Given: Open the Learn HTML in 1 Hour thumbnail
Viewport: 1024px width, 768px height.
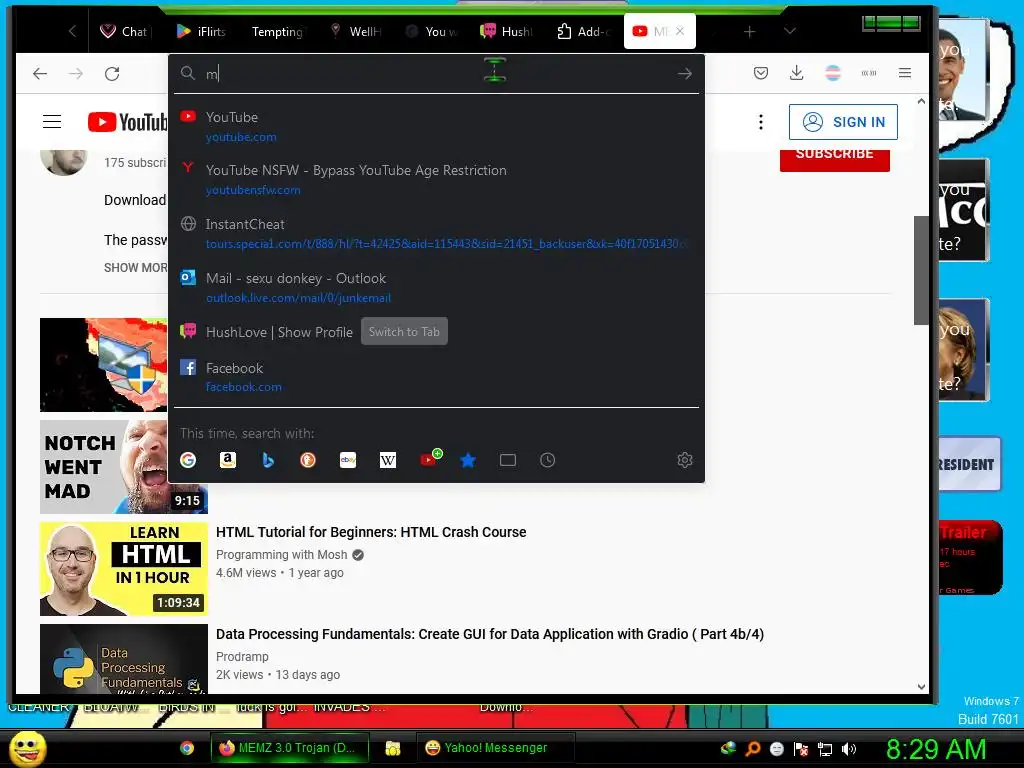Looking at the screenshot, I should coord(123,569).
